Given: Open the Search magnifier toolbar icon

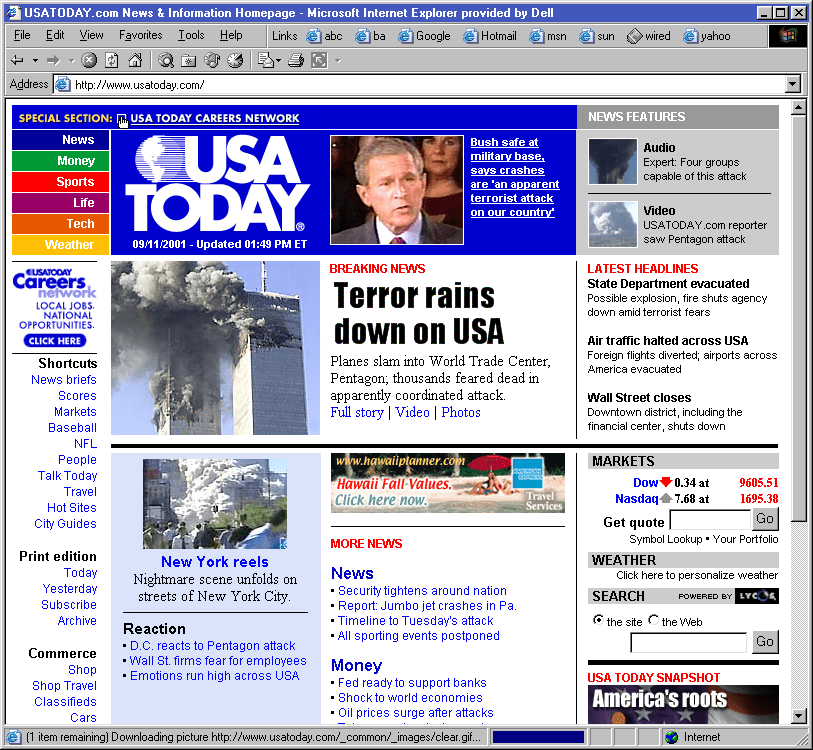Looking at the screenshot, I should (x=166, y=61).
